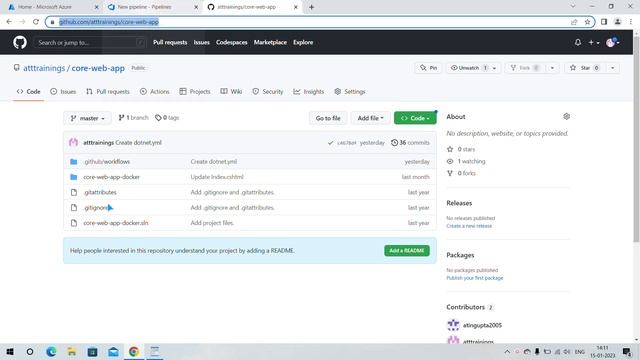The height and width of the screenshot is (360, 640).
Task: Go back in the browser
Action: (x=9, y=22)
